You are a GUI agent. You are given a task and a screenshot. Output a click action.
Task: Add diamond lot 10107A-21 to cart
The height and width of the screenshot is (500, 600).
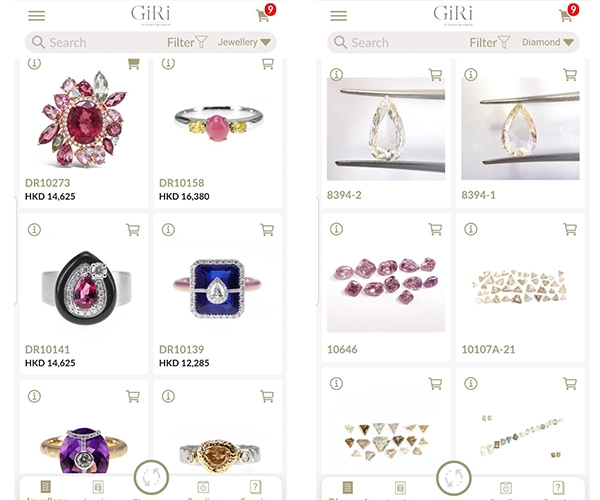pos(570,229)
